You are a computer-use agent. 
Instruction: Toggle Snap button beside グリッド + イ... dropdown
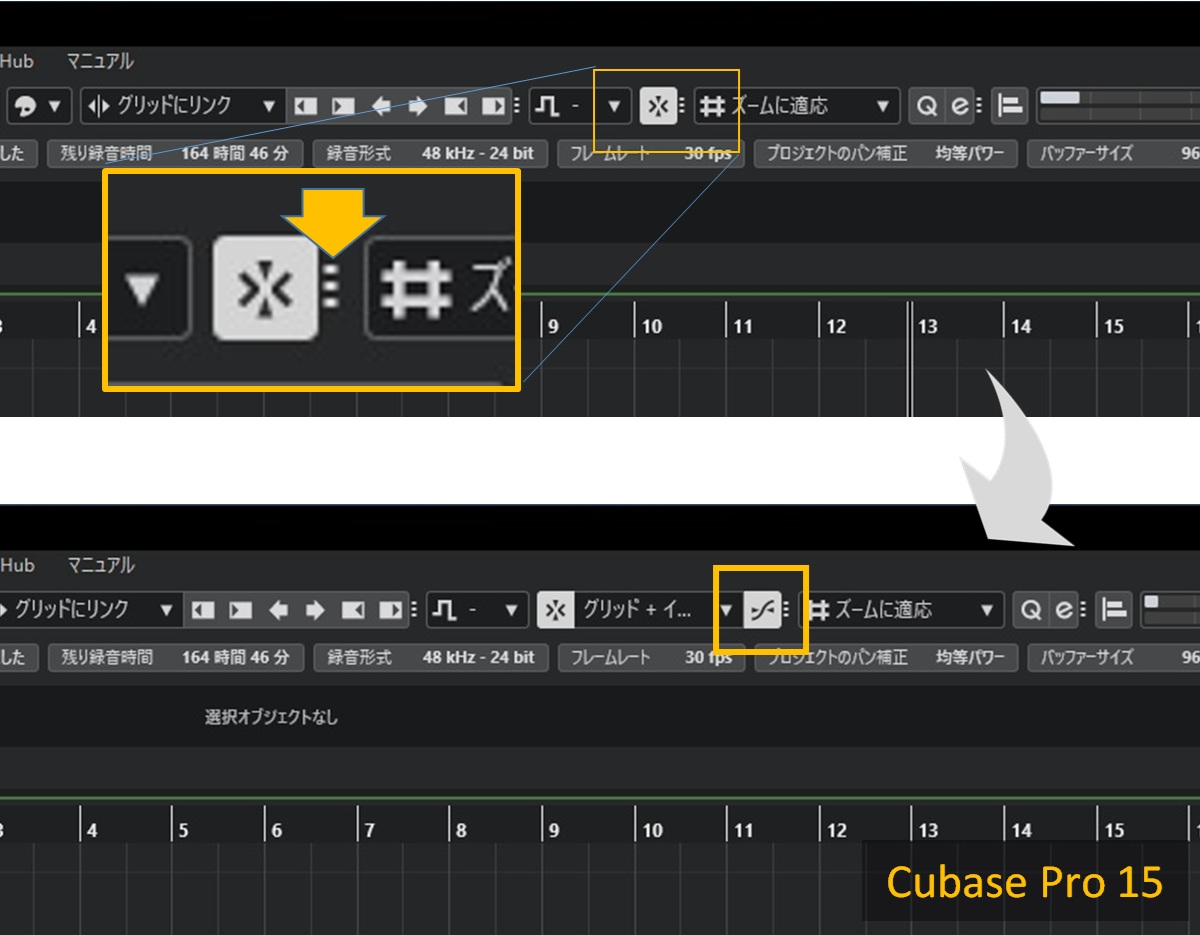554,610
